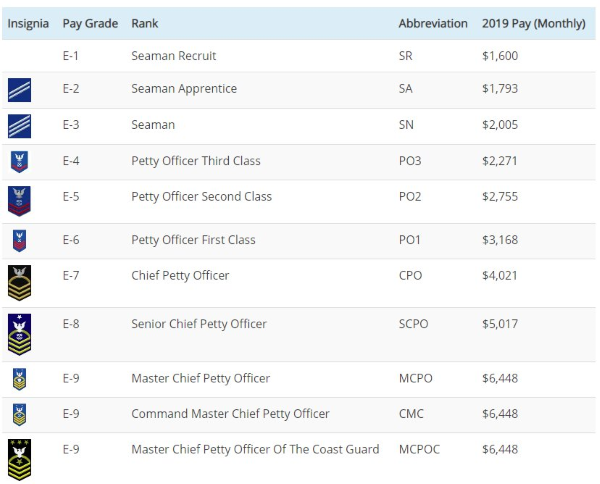The height and width of the screenshot is (484, 600).
Task: Select the Rank column header
Action: pos(145,23)
